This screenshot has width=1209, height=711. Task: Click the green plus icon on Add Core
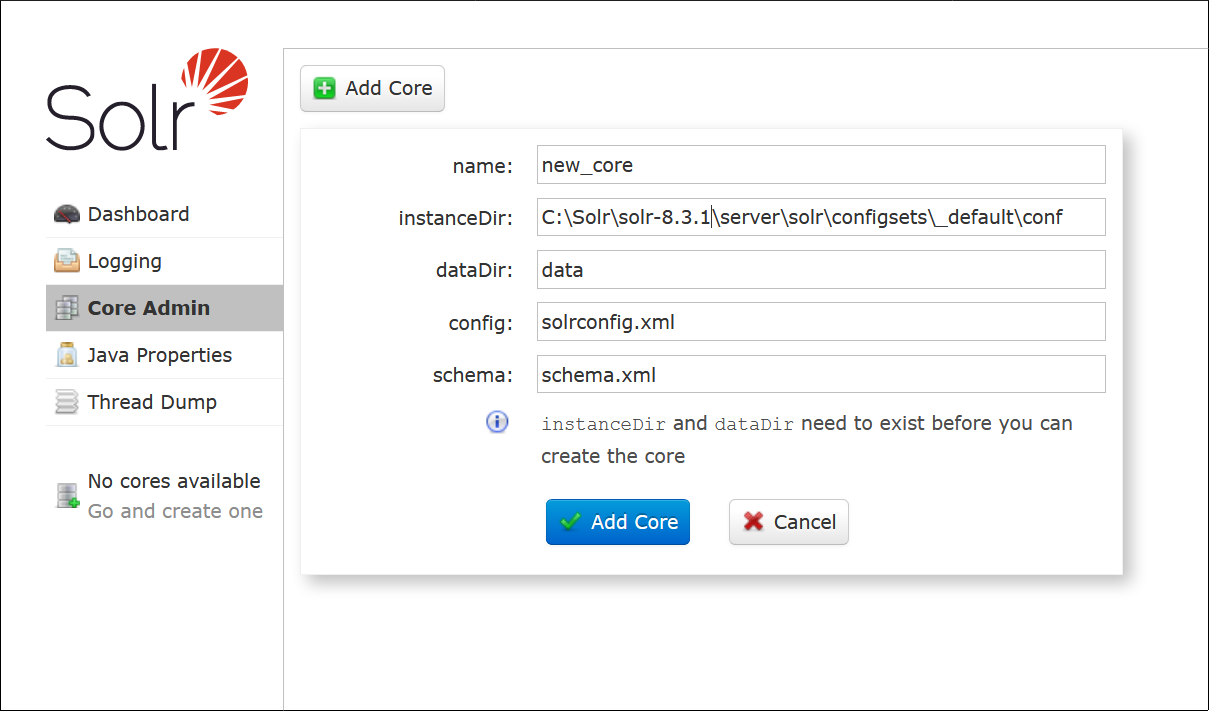tap(323, 88)
